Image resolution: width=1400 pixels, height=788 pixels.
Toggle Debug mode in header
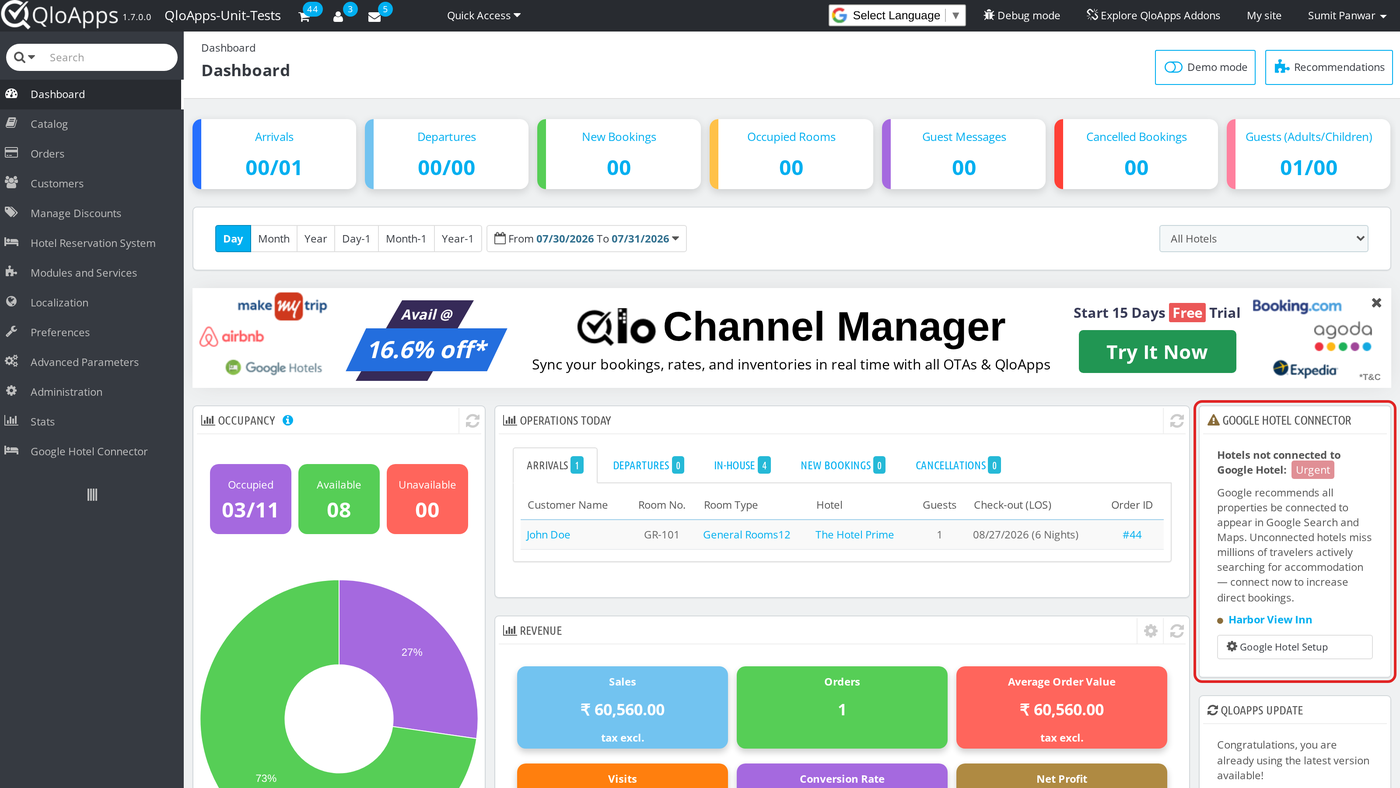[1021, 16]
